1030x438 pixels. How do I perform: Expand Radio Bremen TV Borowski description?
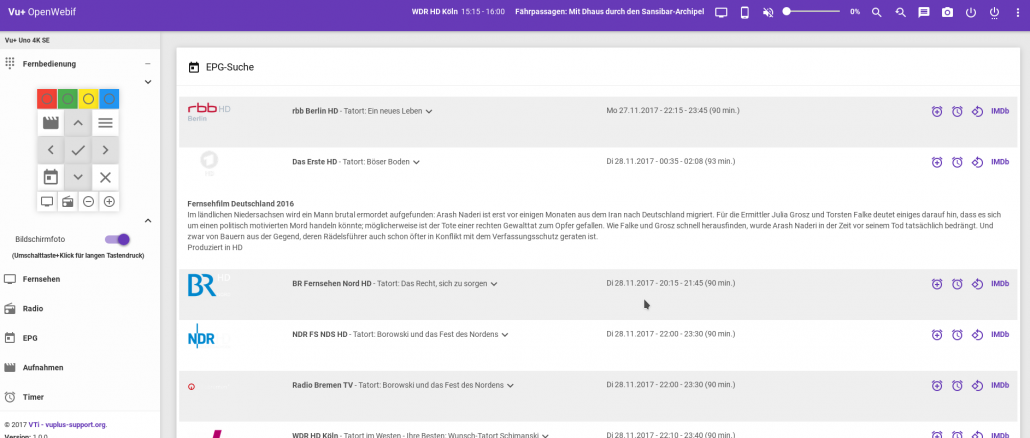[510, 385]
